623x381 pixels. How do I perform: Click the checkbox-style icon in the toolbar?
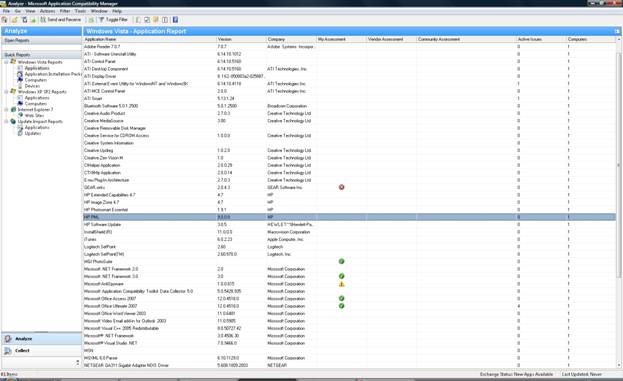pos(147,19)
